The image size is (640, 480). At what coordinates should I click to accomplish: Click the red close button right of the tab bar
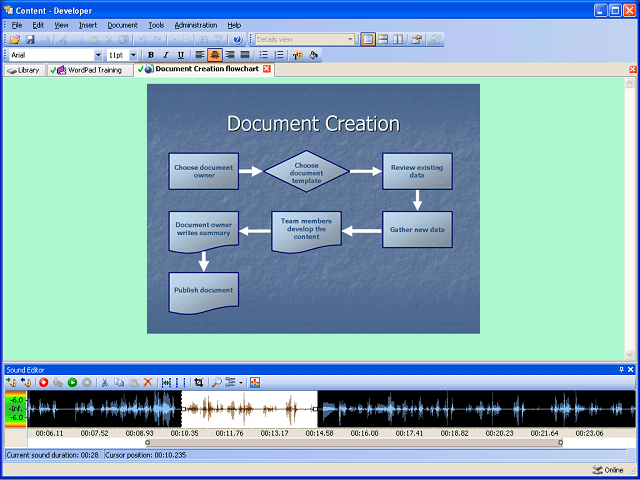pos(633,69)
